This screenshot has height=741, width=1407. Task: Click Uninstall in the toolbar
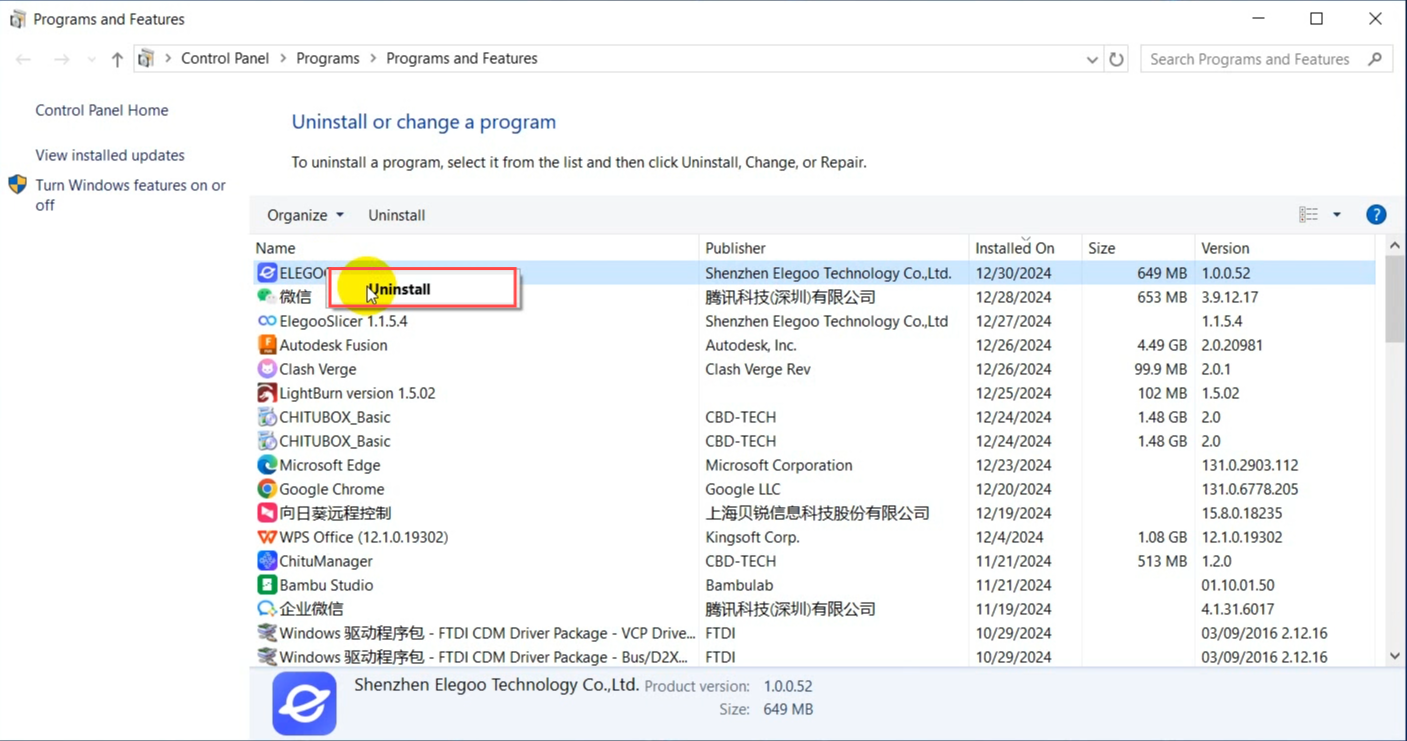pos(396,215)
